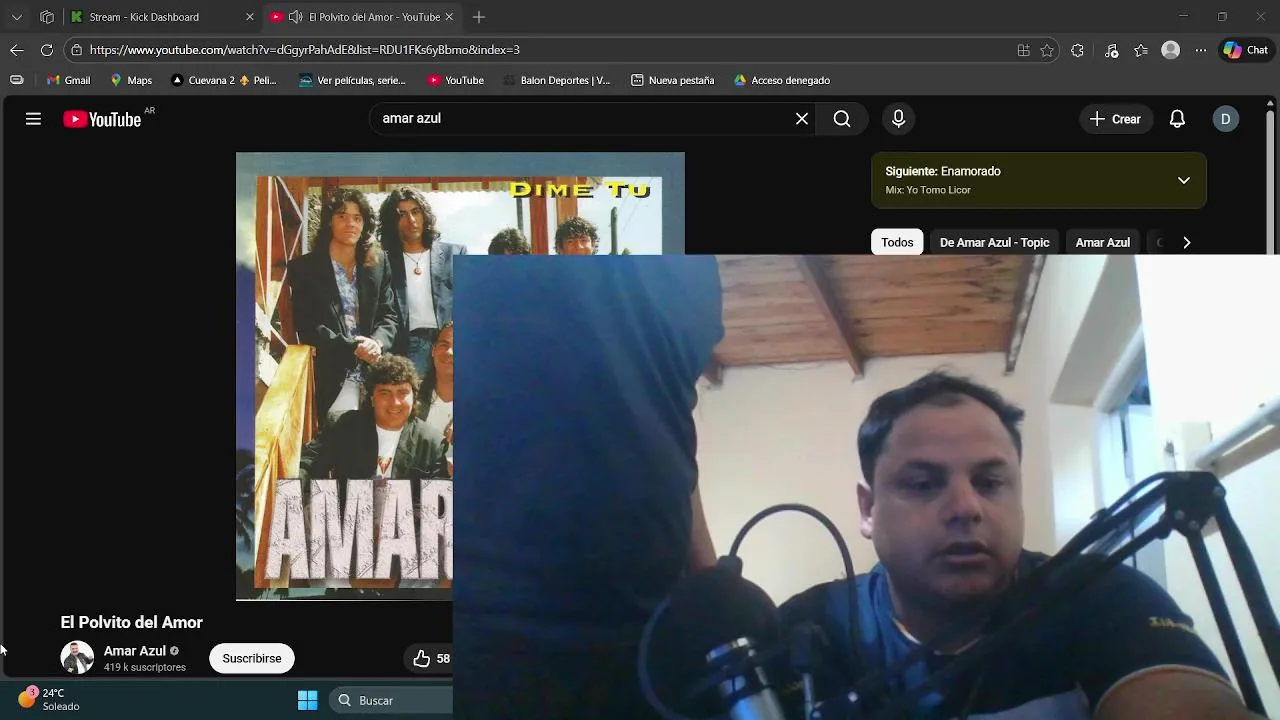The image size is (1280, 720).
Task: Reload the page with refresh icon
Action: coord(47,50)
